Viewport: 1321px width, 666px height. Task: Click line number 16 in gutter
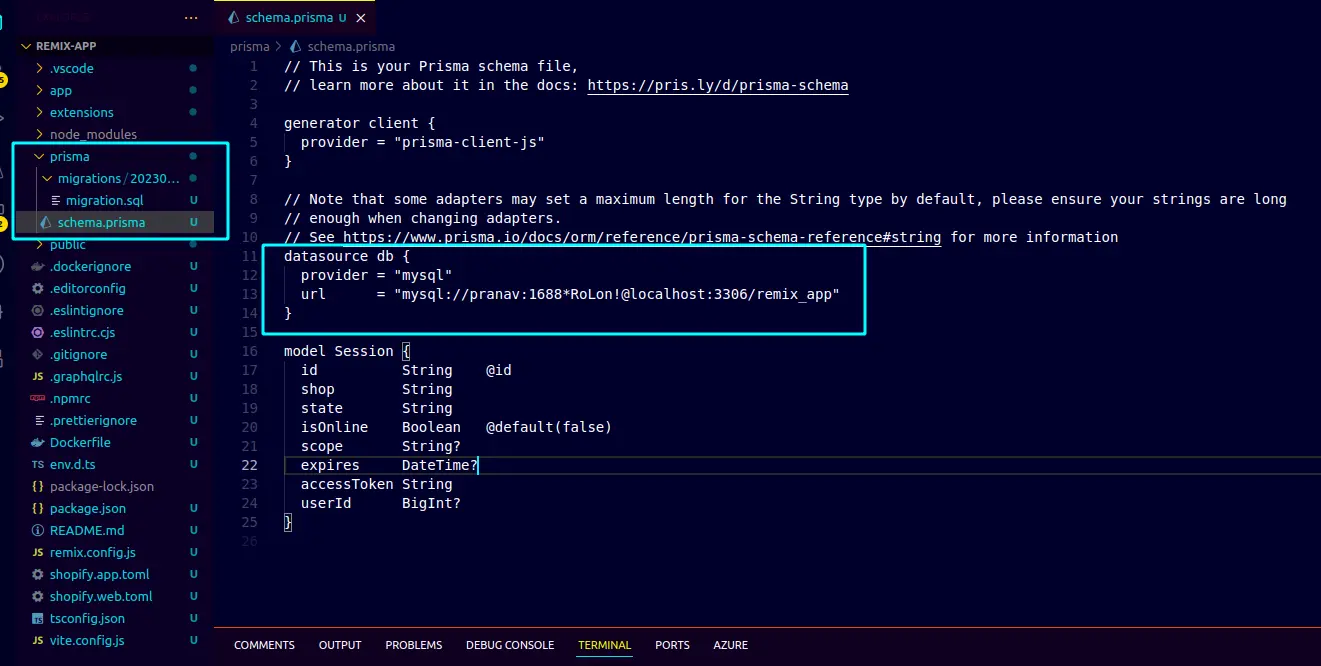pos(249,351)
